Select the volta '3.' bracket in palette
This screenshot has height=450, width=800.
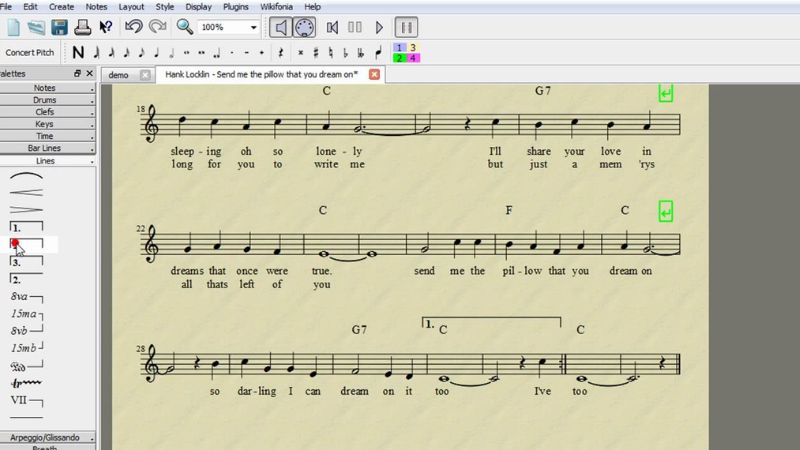point(27,262)
